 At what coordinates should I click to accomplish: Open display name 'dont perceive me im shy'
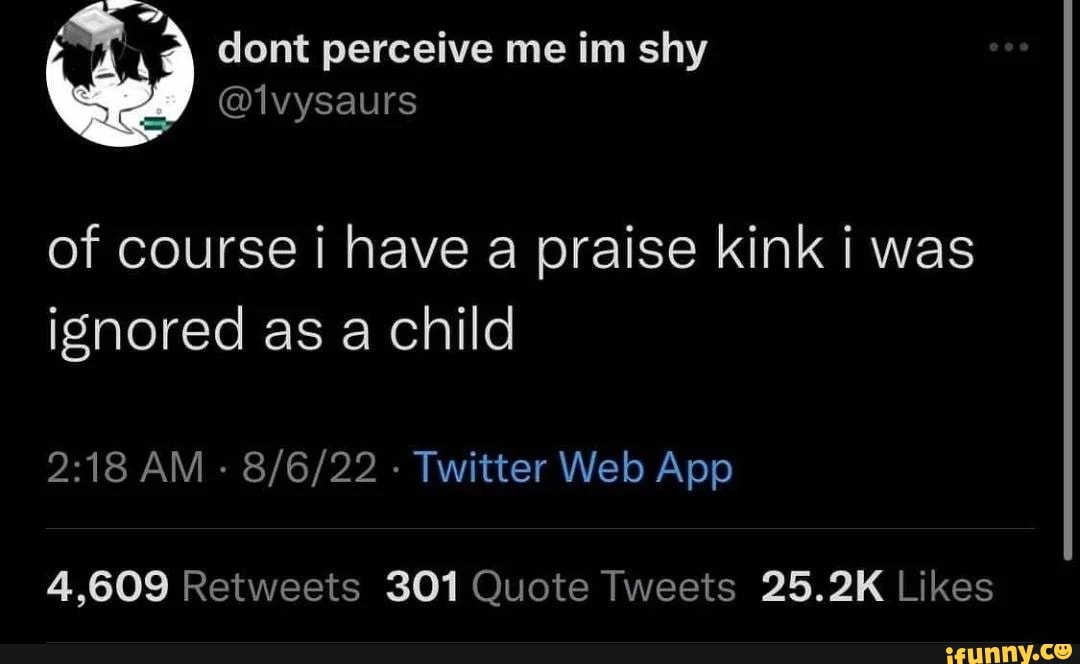coord(462,48)
